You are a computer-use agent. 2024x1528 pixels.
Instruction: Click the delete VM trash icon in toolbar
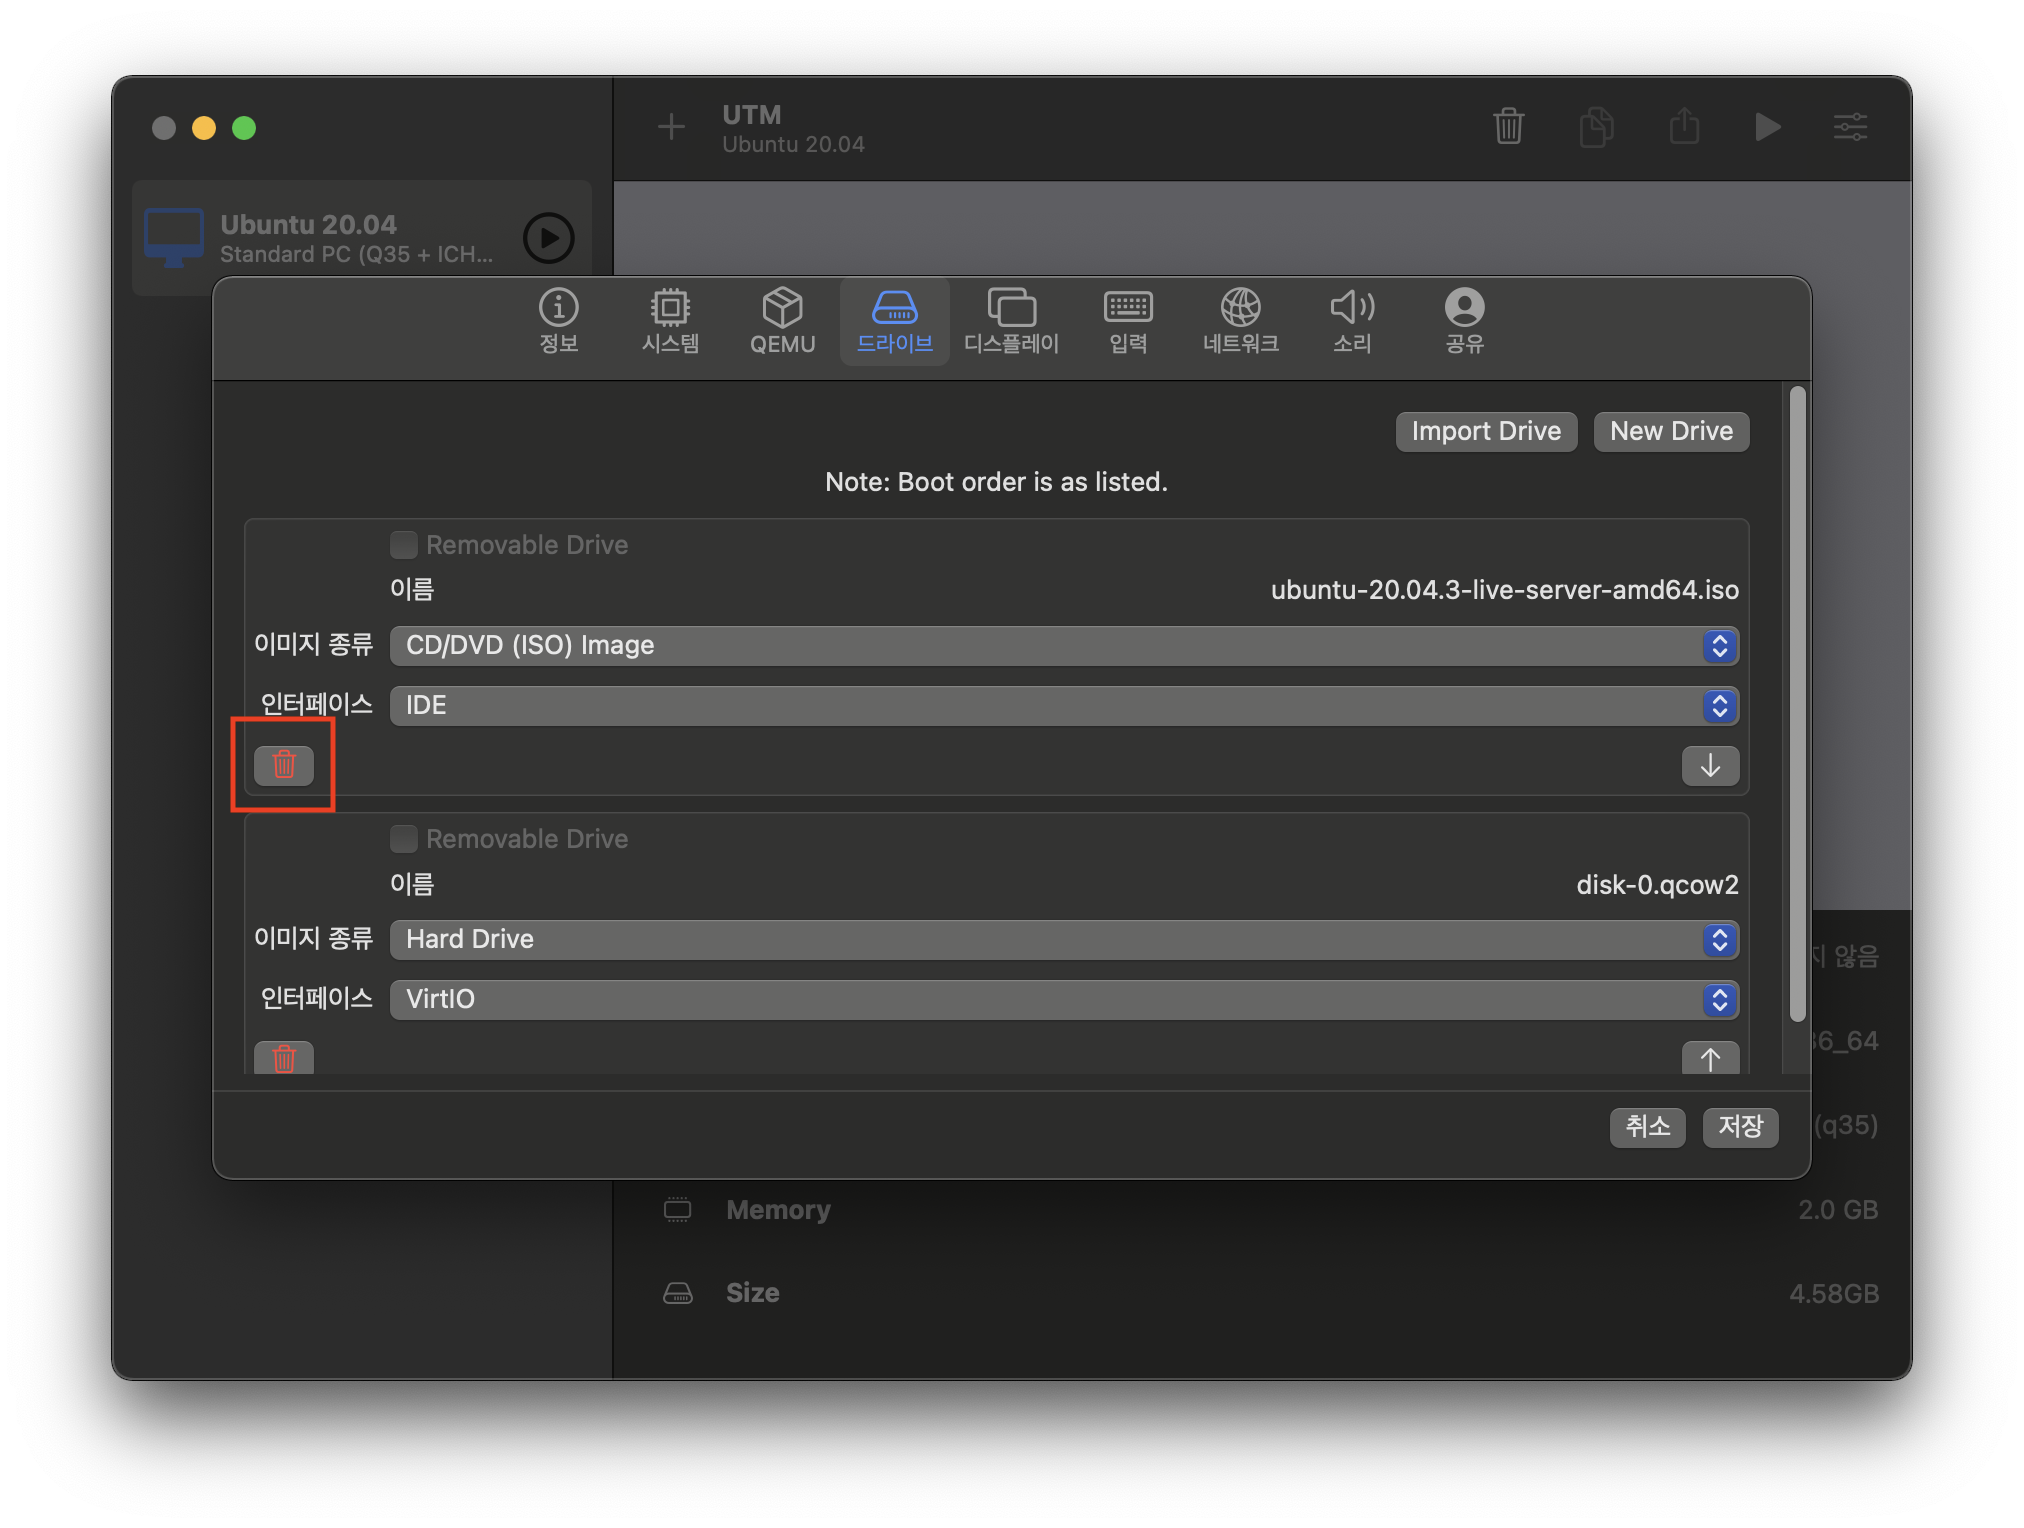1508,127
